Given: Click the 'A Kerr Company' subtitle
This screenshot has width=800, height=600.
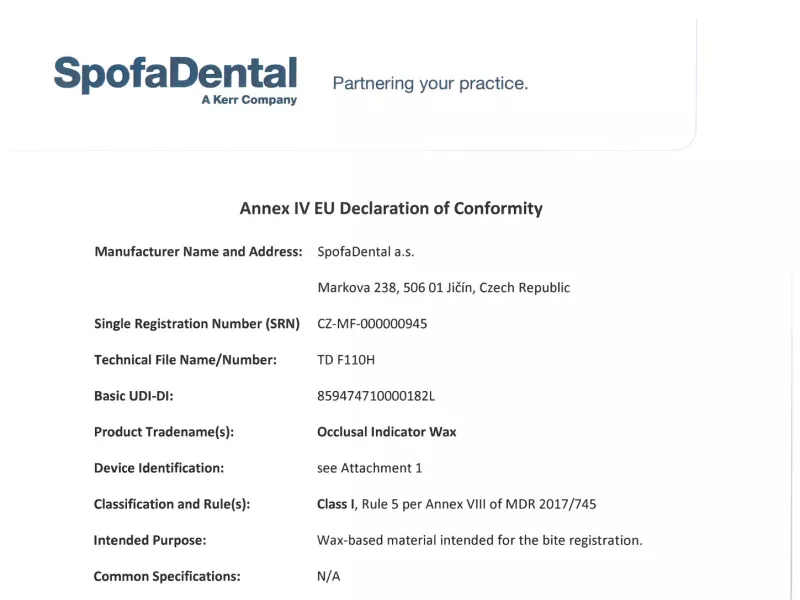Looking at the screenshot, I should pos(249,100).
